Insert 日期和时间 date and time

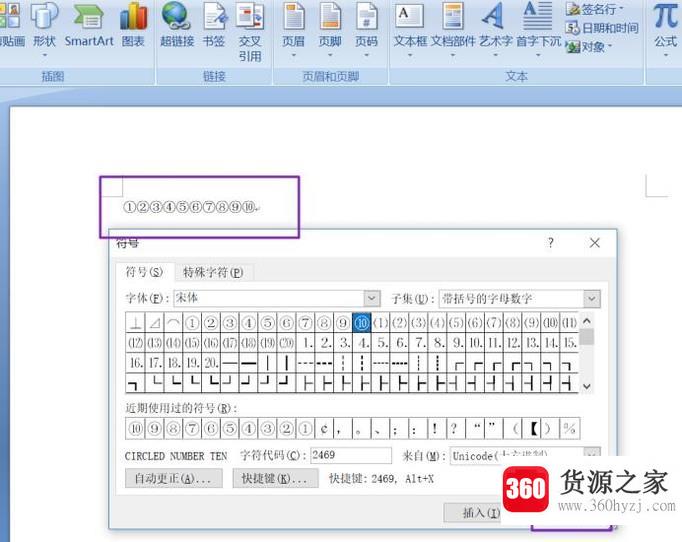(x=602, y=28)
